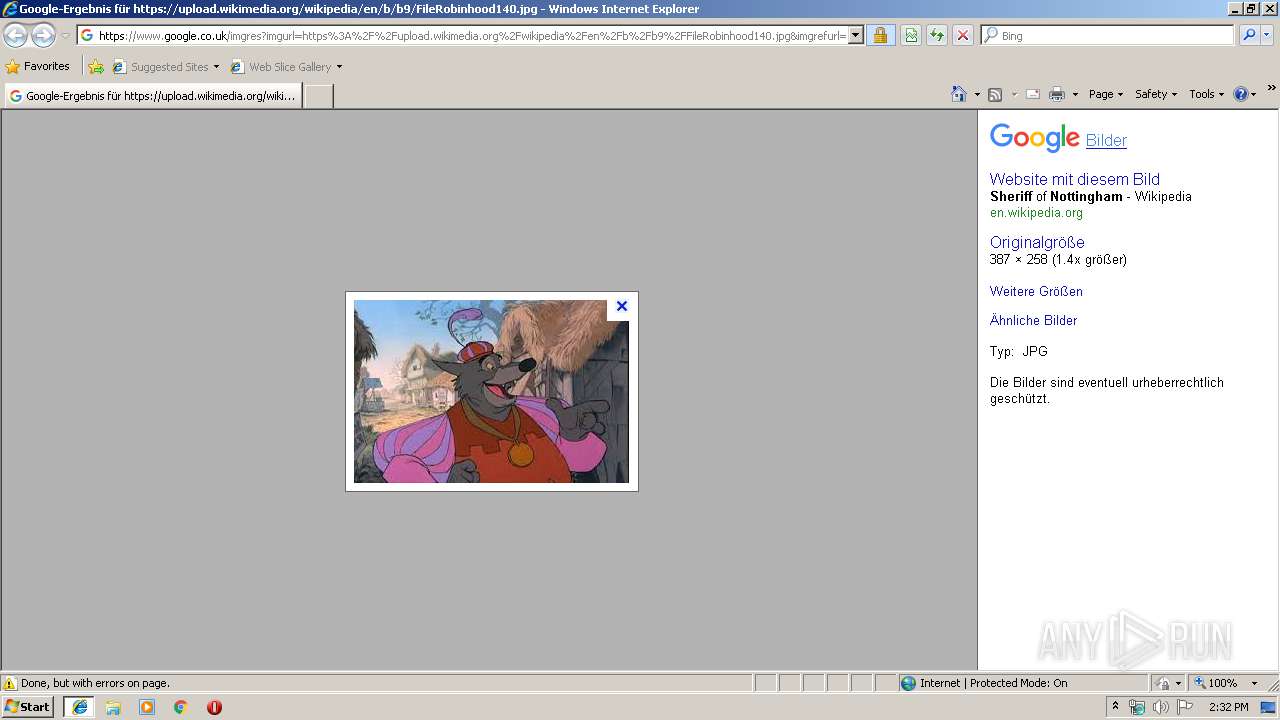
Task: Open the 'Originalgröße' image link
Action: pos(1037,243)
